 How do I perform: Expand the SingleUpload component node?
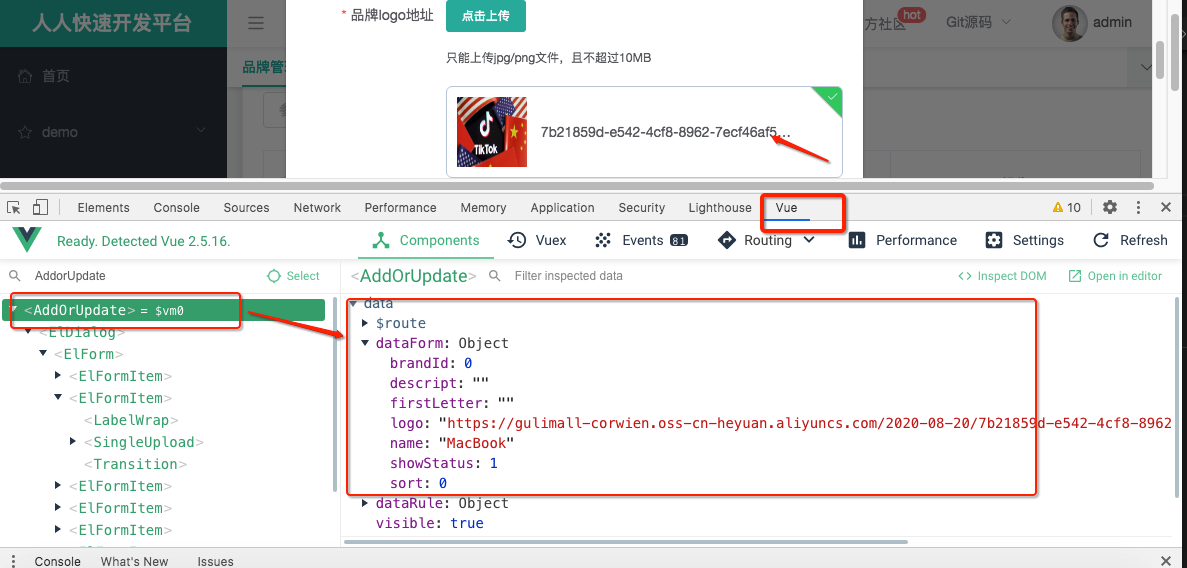pos(74,442)
